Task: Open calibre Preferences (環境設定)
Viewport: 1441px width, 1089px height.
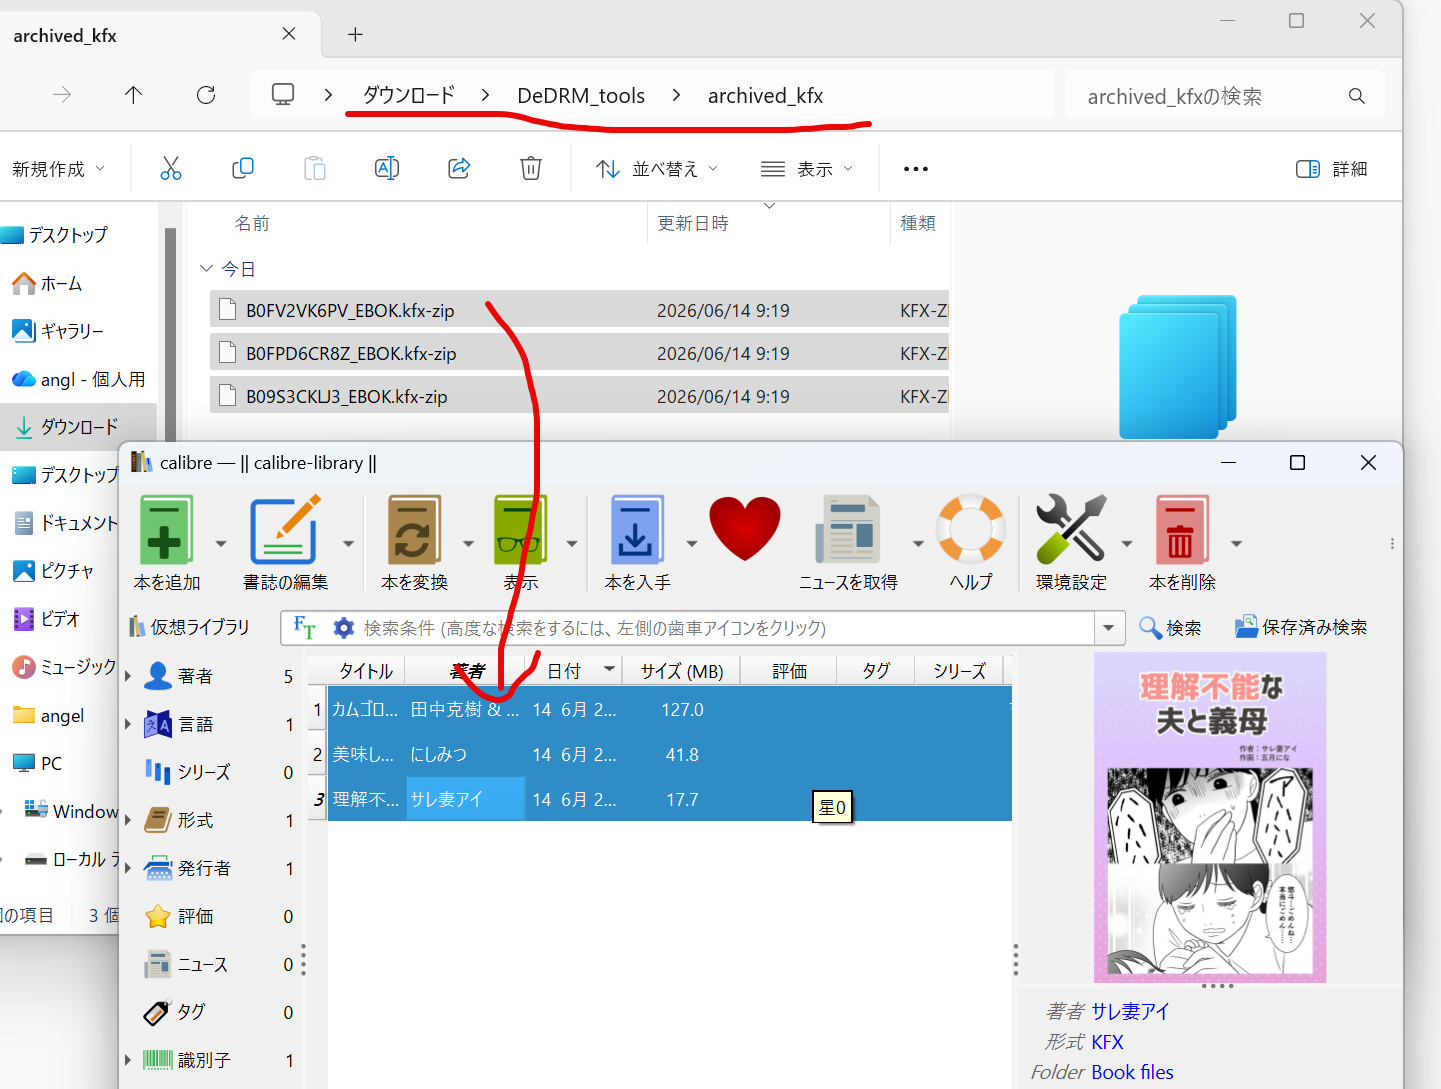Action: pyautogui.click(x=1070, y=528)
